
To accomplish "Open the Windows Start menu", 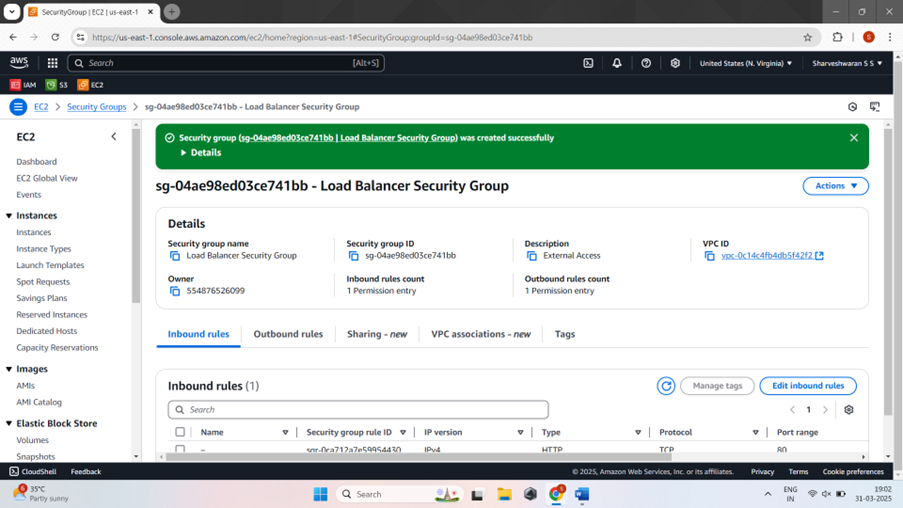I will tap(320, 494).
